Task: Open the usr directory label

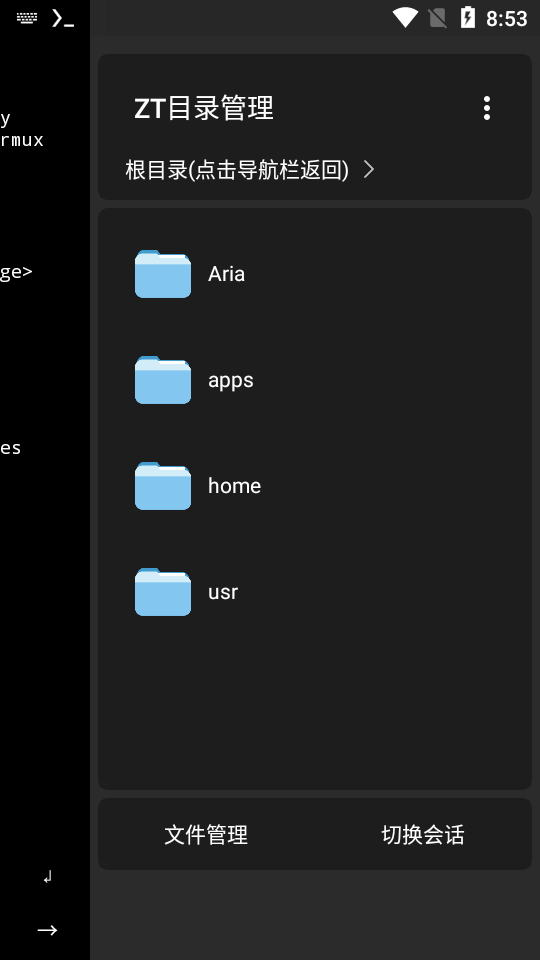Action: pyautogui.click(x=223, y=592)
